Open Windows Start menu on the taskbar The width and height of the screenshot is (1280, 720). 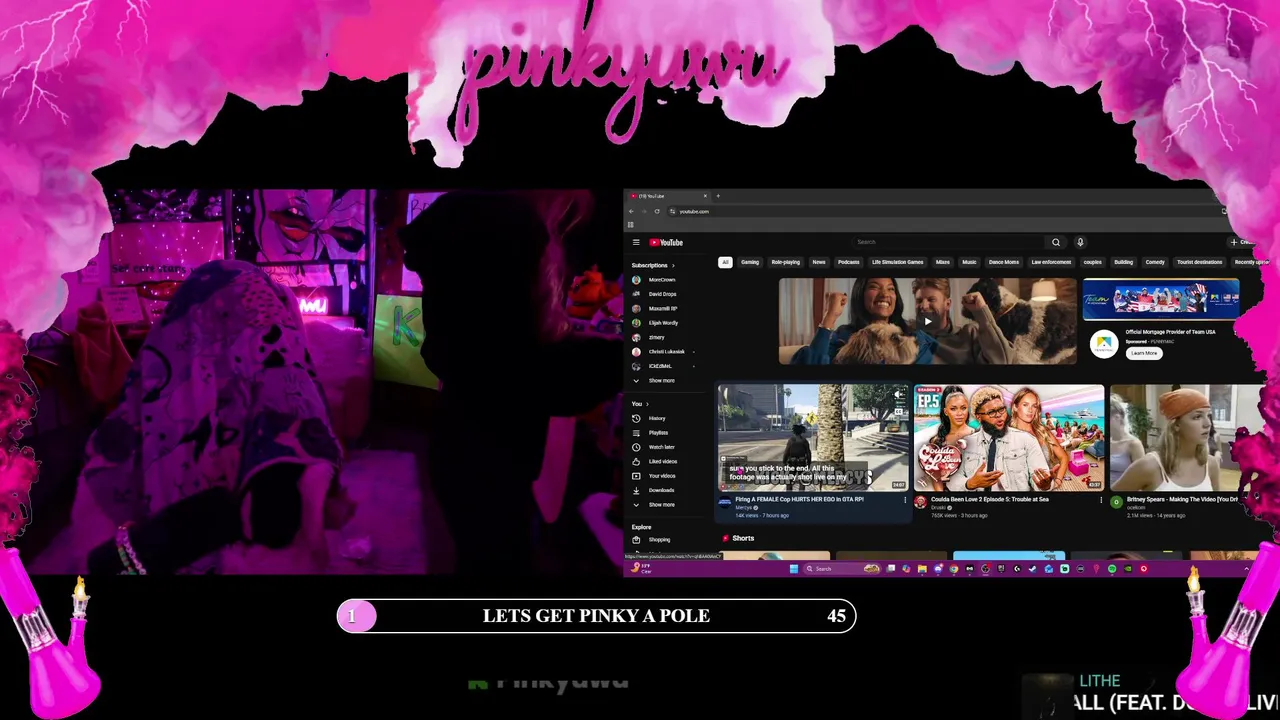click(794, 569)
